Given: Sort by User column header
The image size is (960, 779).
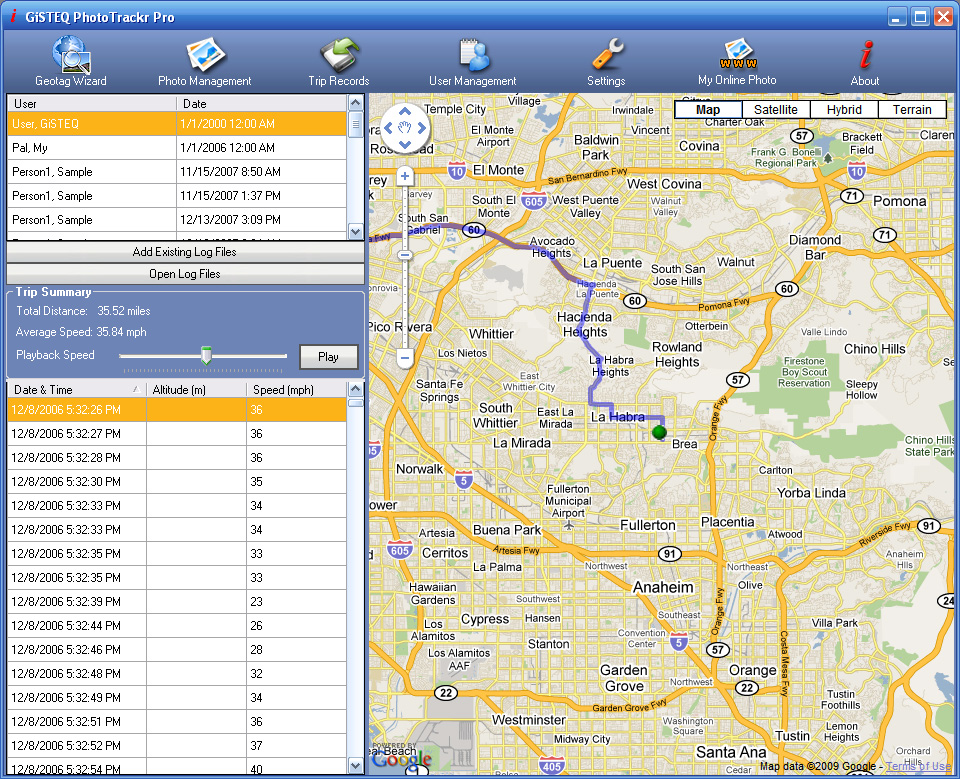Looking at the screenshot, I should point(92,103).
